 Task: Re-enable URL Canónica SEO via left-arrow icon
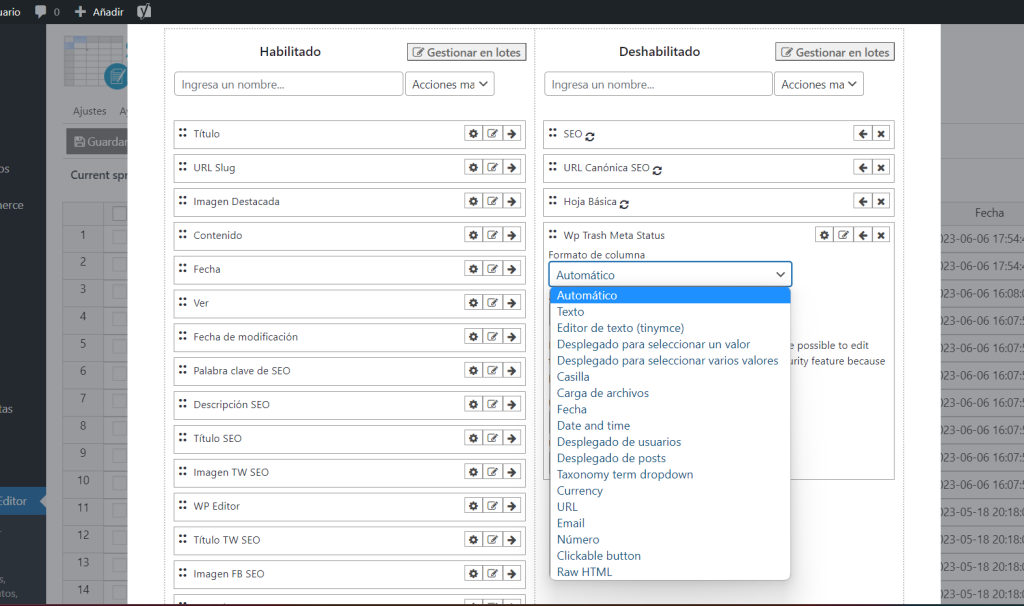tap(862, 168)
